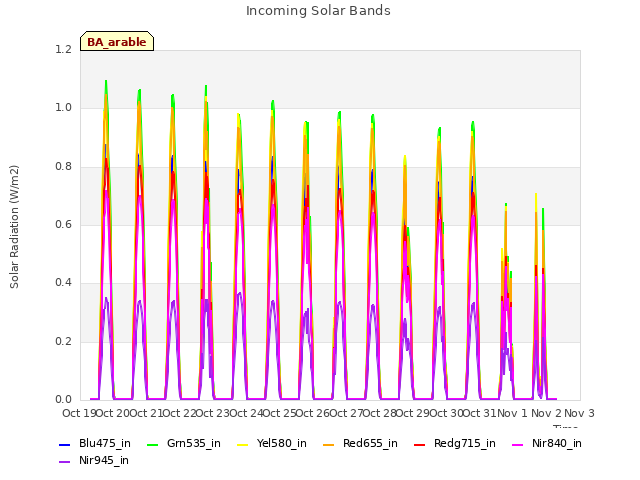Click the 0.0 y-axis tick label

63,400
